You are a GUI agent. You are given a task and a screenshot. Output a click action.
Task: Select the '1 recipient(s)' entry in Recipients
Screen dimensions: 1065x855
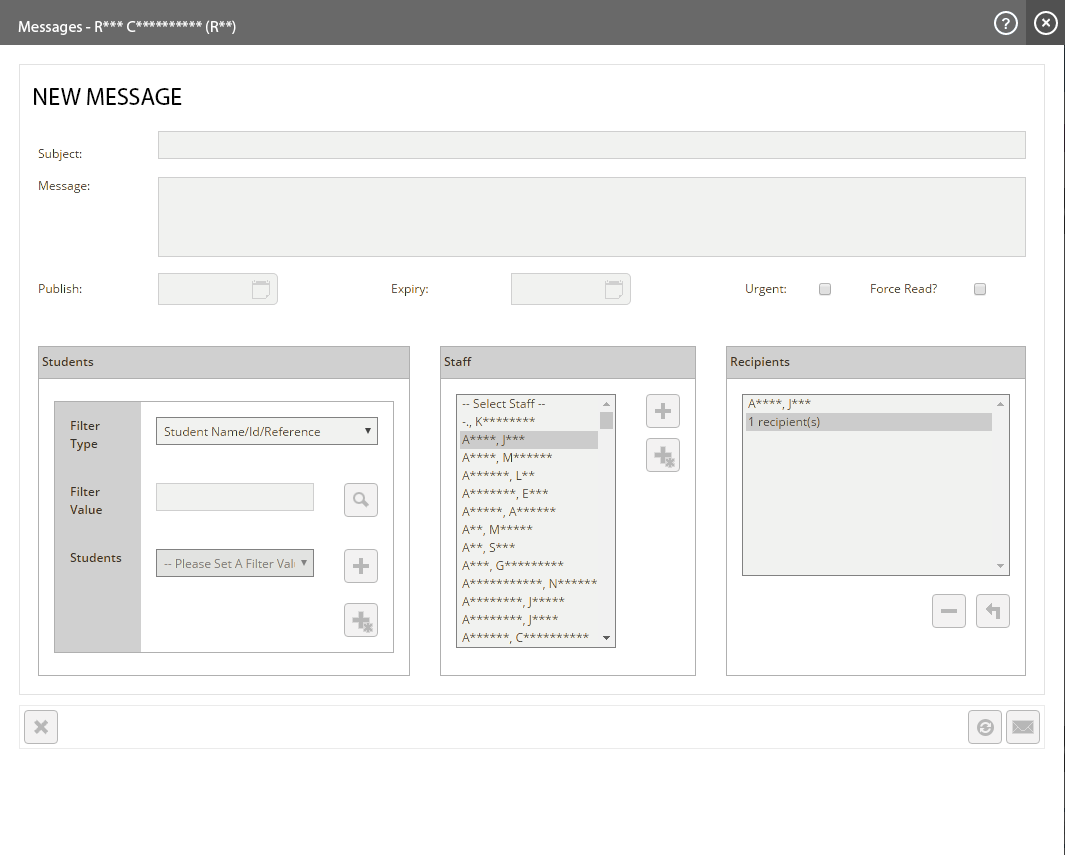pos(868,422)
